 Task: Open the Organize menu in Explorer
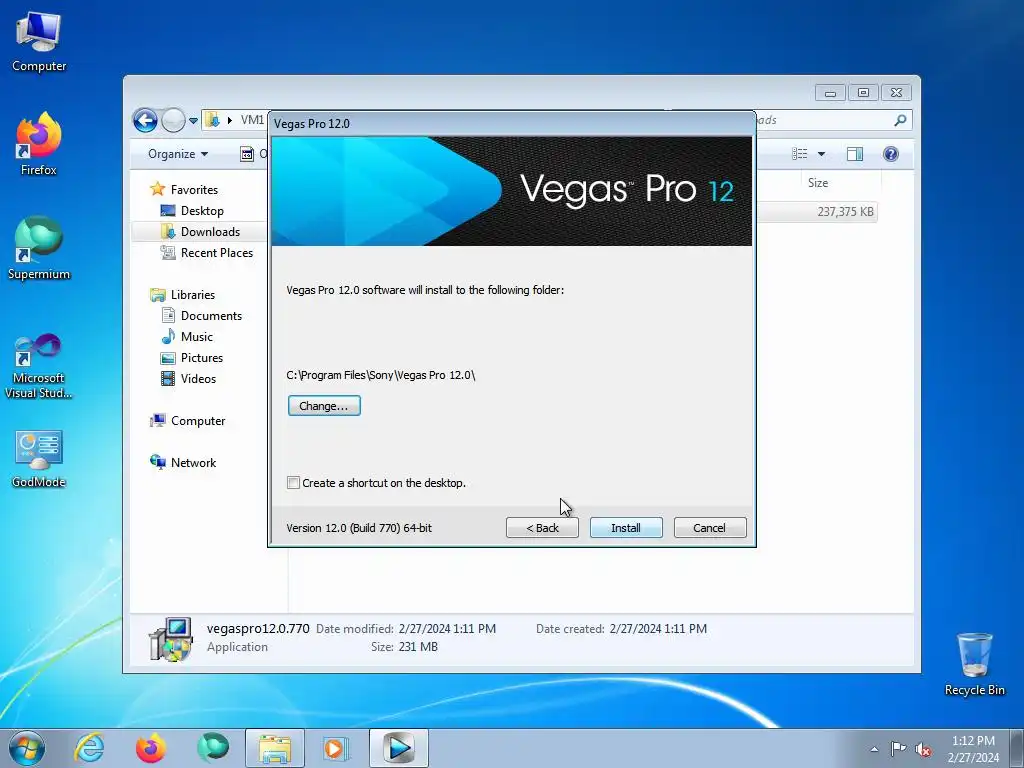click(x=178, y=154)
